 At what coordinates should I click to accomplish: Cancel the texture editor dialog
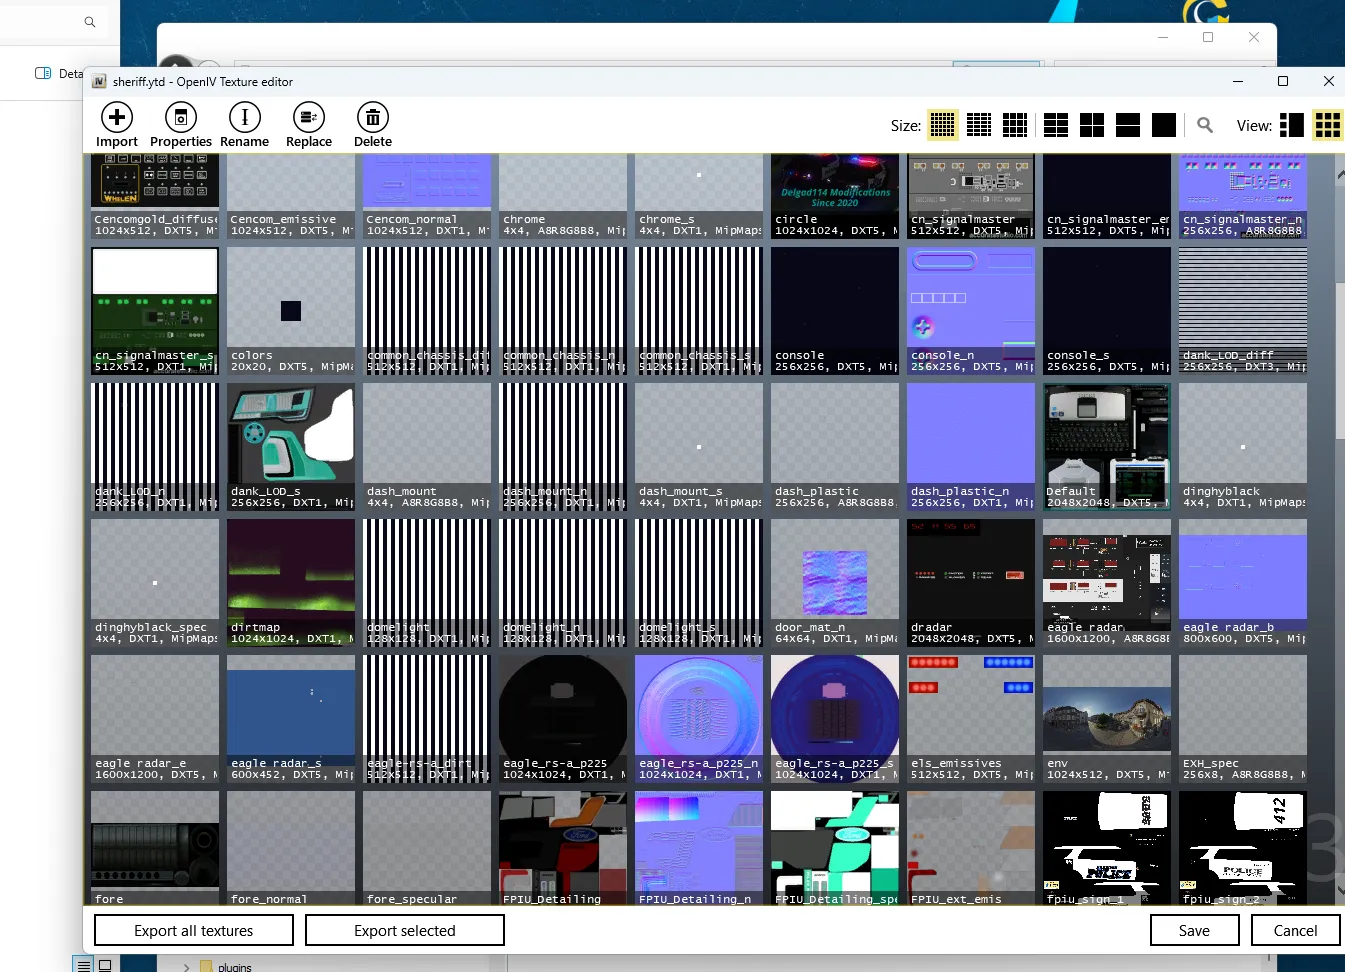(1295, 930)
